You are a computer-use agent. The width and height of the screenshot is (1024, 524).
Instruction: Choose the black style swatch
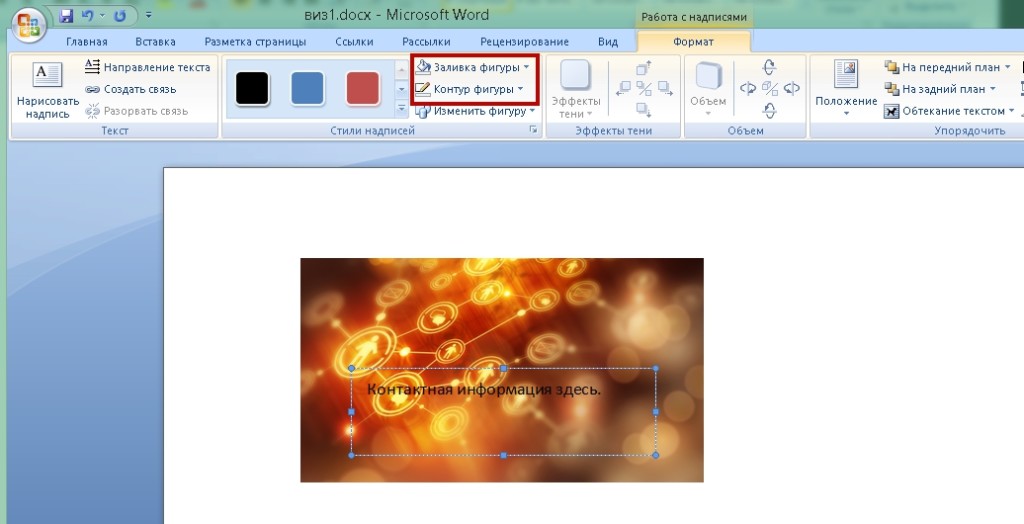click(x=252, y=88)
